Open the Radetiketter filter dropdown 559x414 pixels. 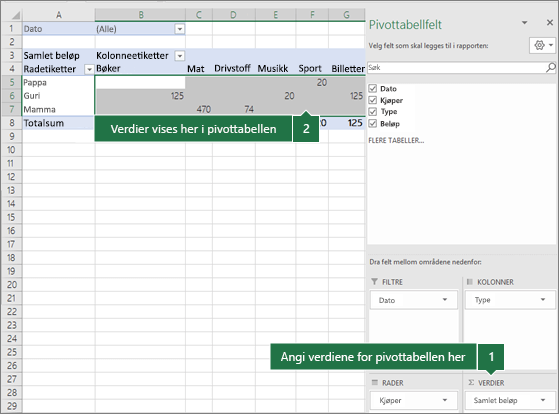[89, 69]
